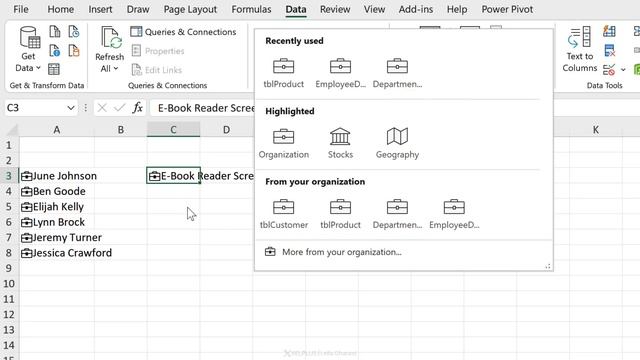Switch to the View tab
Viewport: 640px width, 360px height.
point(374,9)
